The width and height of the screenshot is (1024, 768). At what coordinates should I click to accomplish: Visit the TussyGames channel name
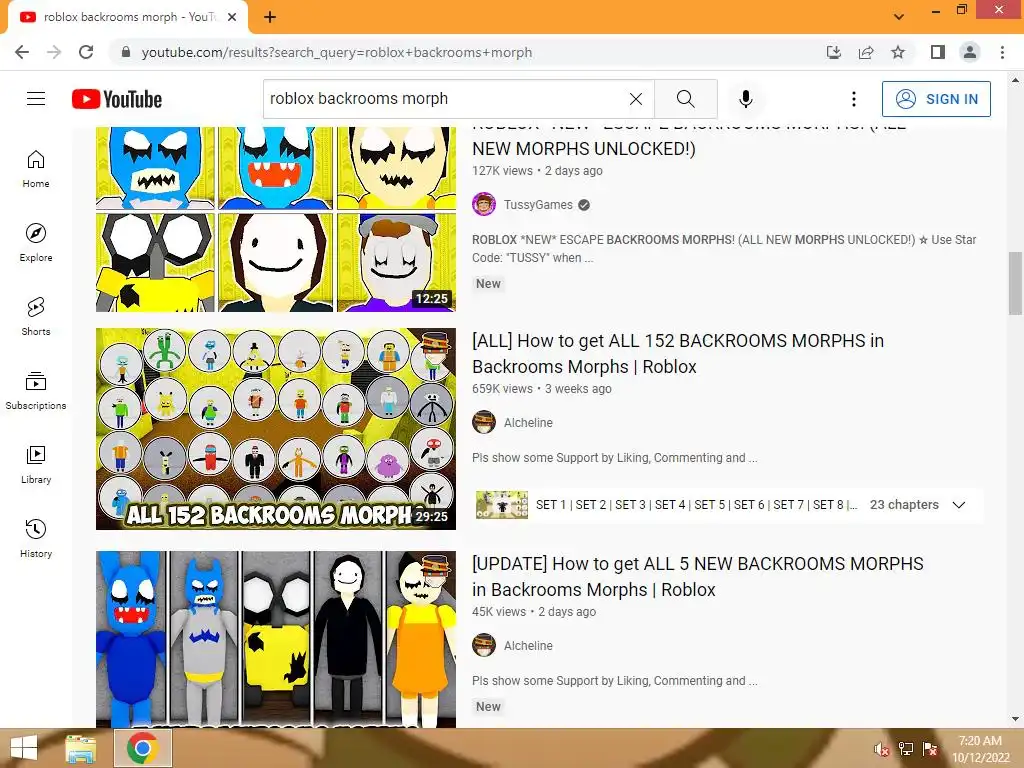click(x=538, y=204)
